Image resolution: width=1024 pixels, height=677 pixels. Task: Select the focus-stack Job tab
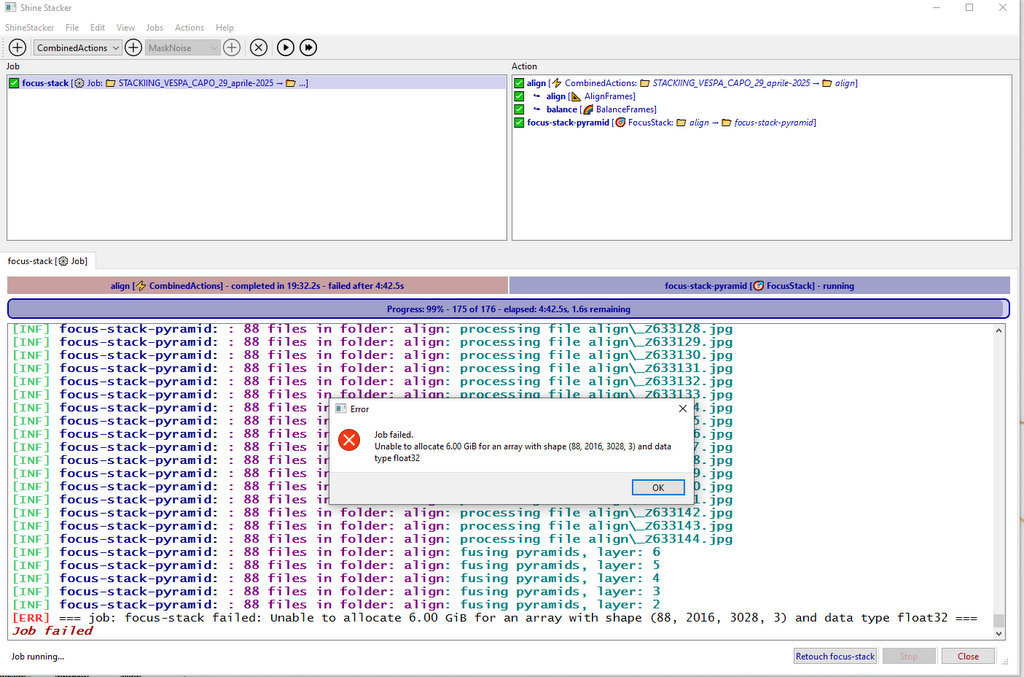tap(47, 261)
